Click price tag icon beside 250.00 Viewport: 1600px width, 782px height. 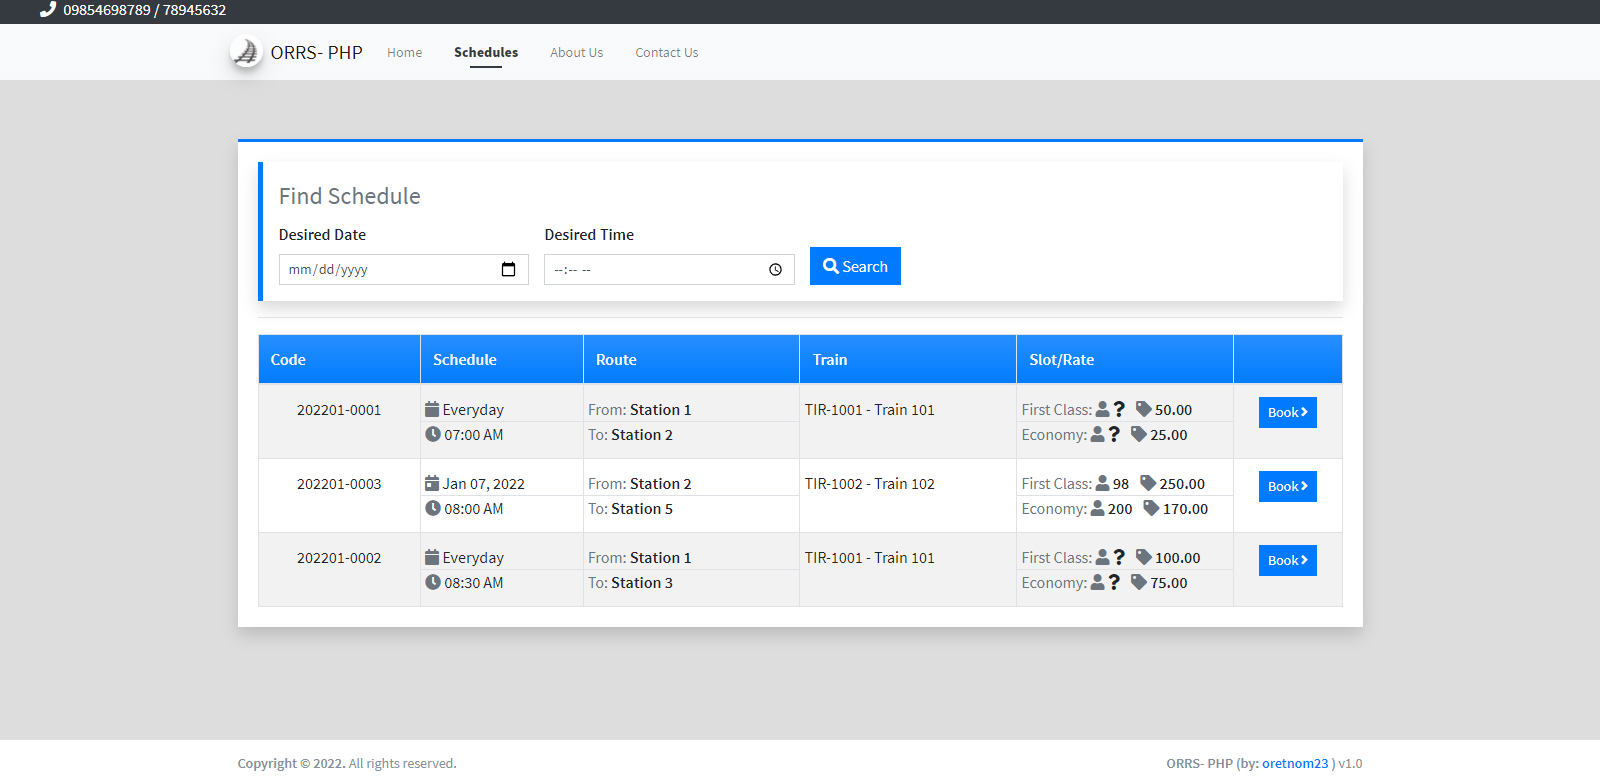click(x=1148, y=483)
